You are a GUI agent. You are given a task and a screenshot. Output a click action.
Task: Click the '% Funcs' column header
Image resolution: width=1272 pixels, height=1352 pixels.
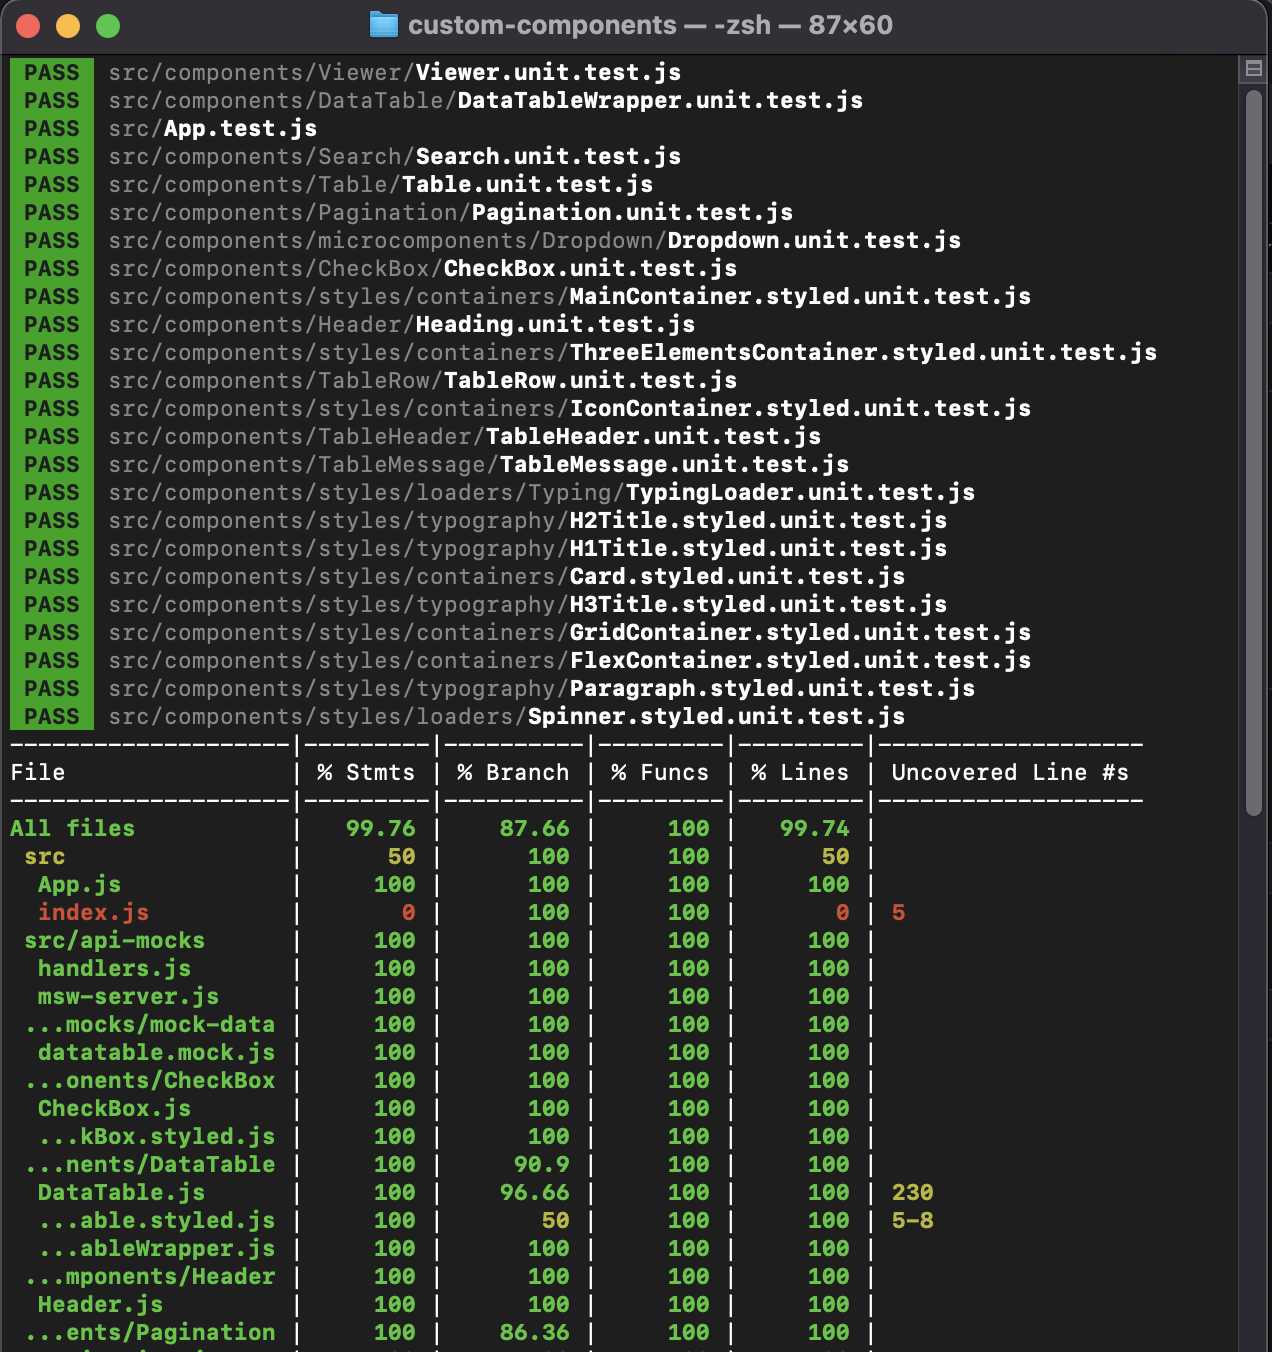(x=660, y=773)
